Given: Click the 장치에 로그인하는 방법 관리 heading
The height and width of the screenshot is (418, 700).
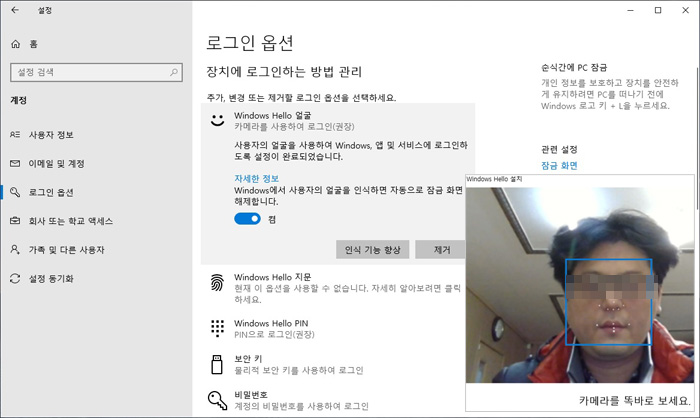Looking at the screenshot, I should [x=284, y=72].
